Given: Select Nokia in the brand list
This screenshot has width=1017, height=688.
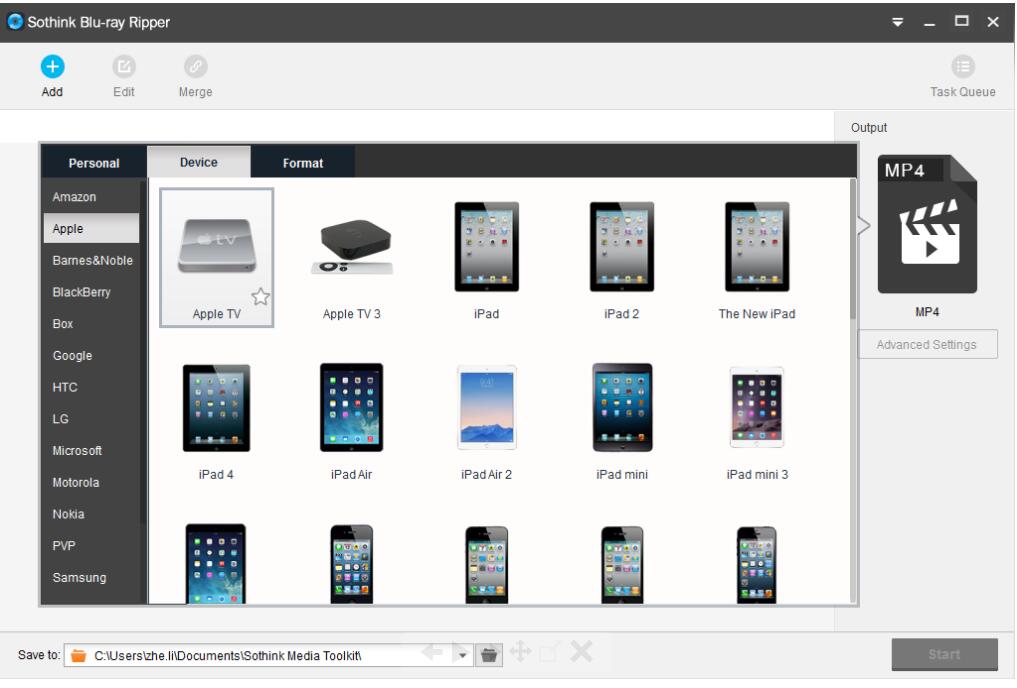Looking at the screenshot, I should coord(91,514).
